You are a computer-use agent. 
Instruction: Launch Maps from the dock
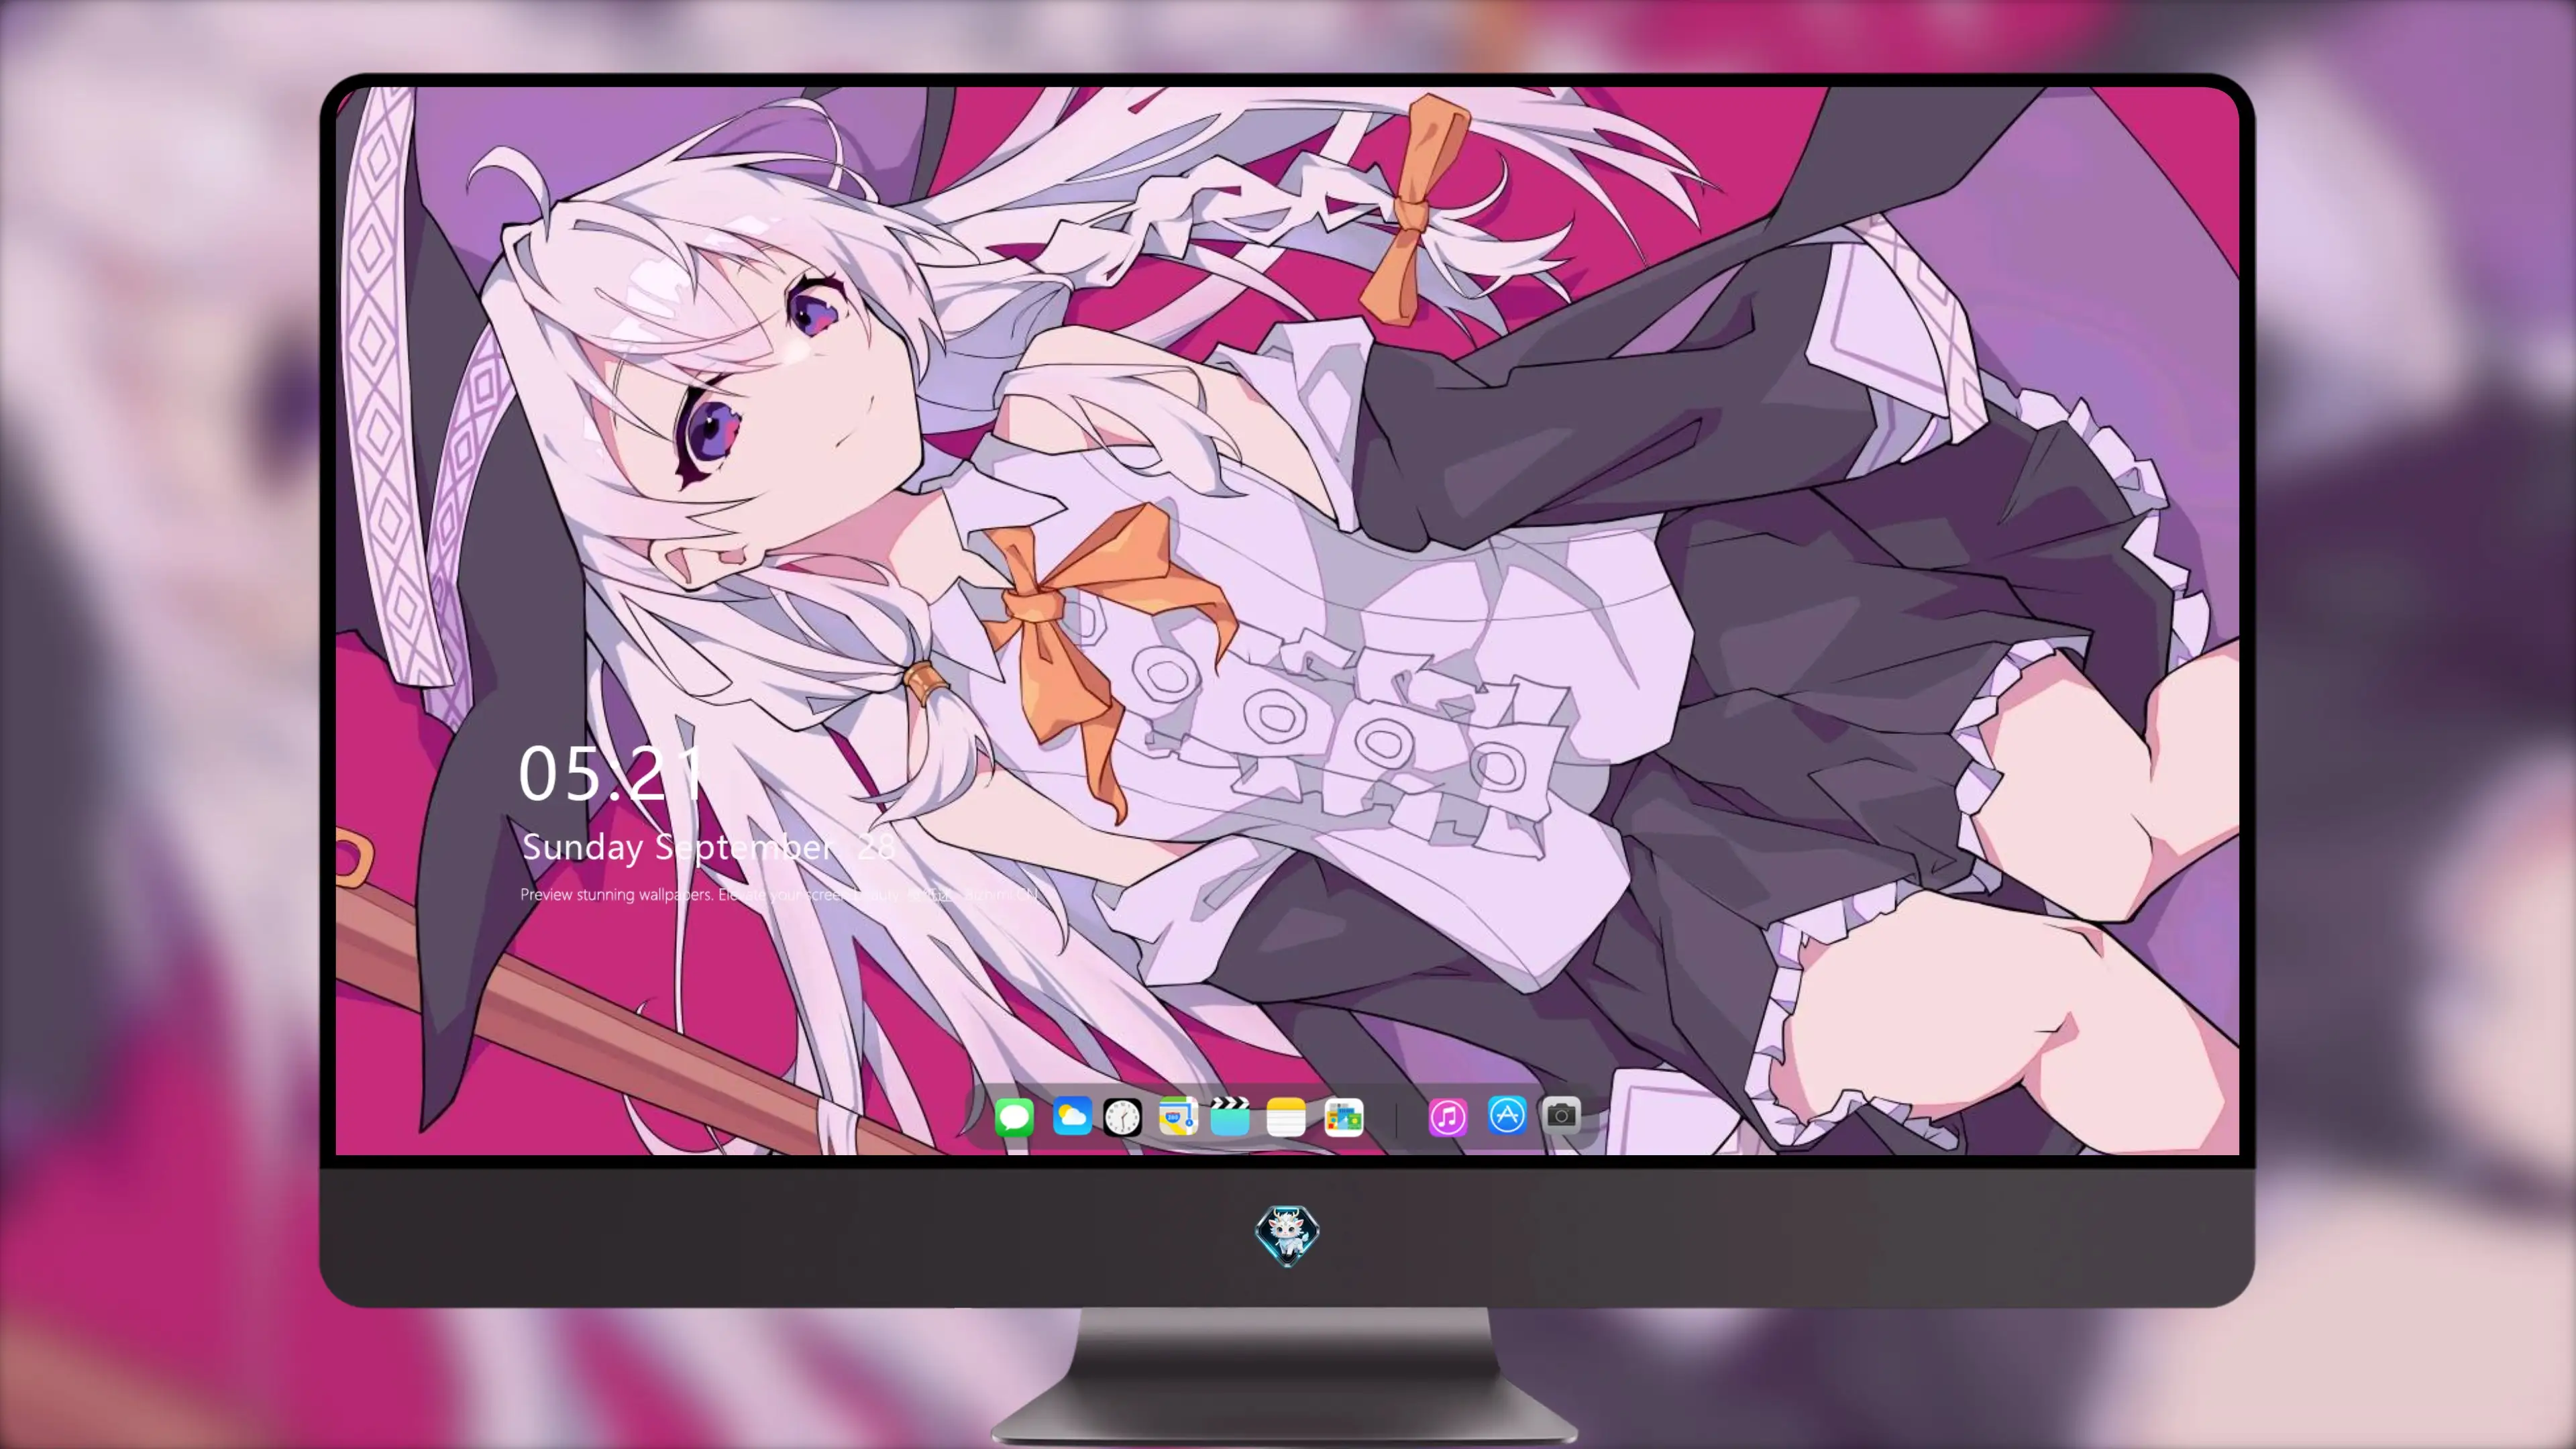tap(1178, 1116)
